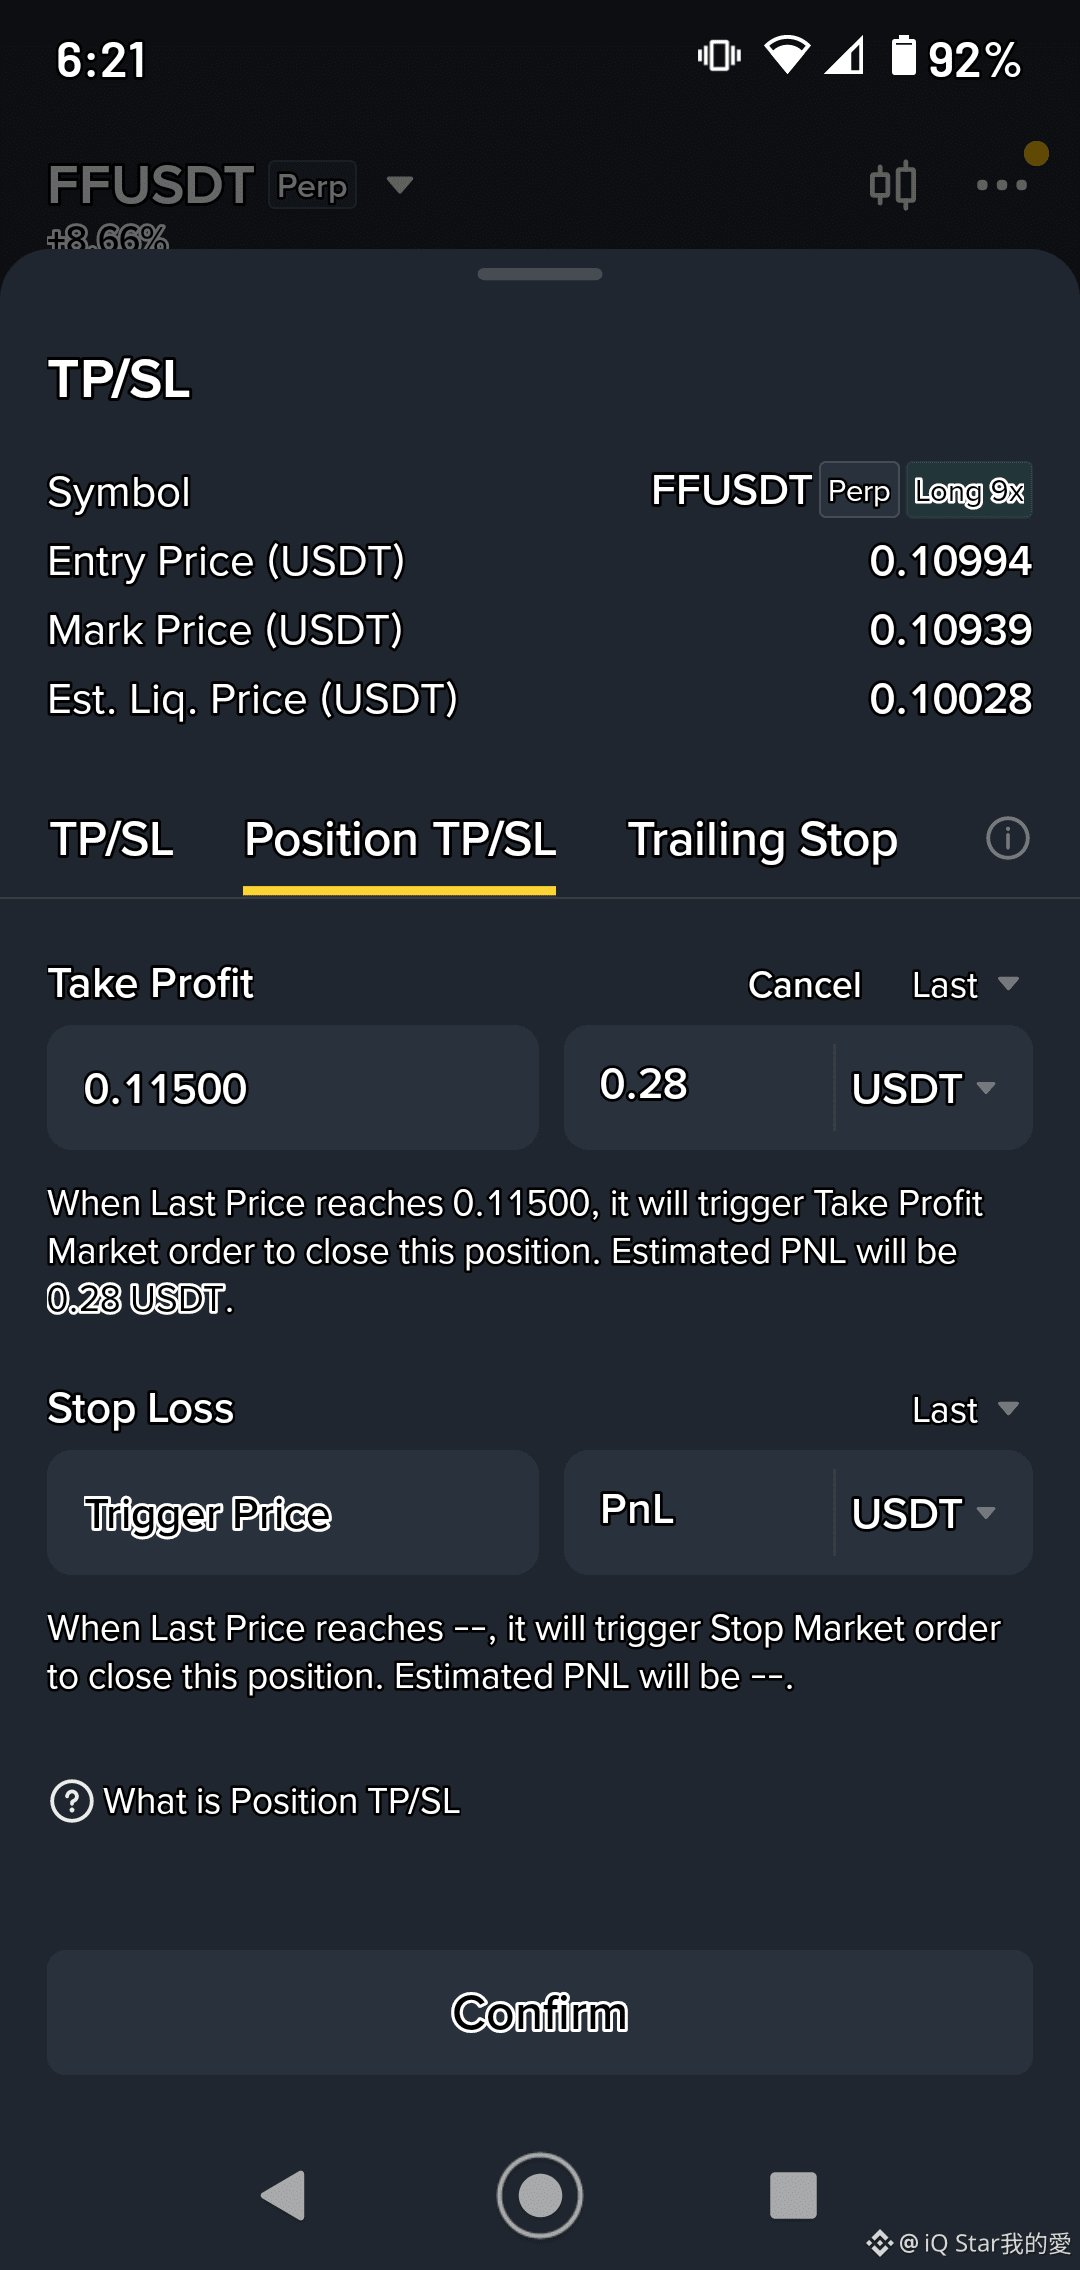Viewport: 1080px width, 2270px height.
Task: Expand the FFUSDT symbol selector arrow
Action: point(400,185)
